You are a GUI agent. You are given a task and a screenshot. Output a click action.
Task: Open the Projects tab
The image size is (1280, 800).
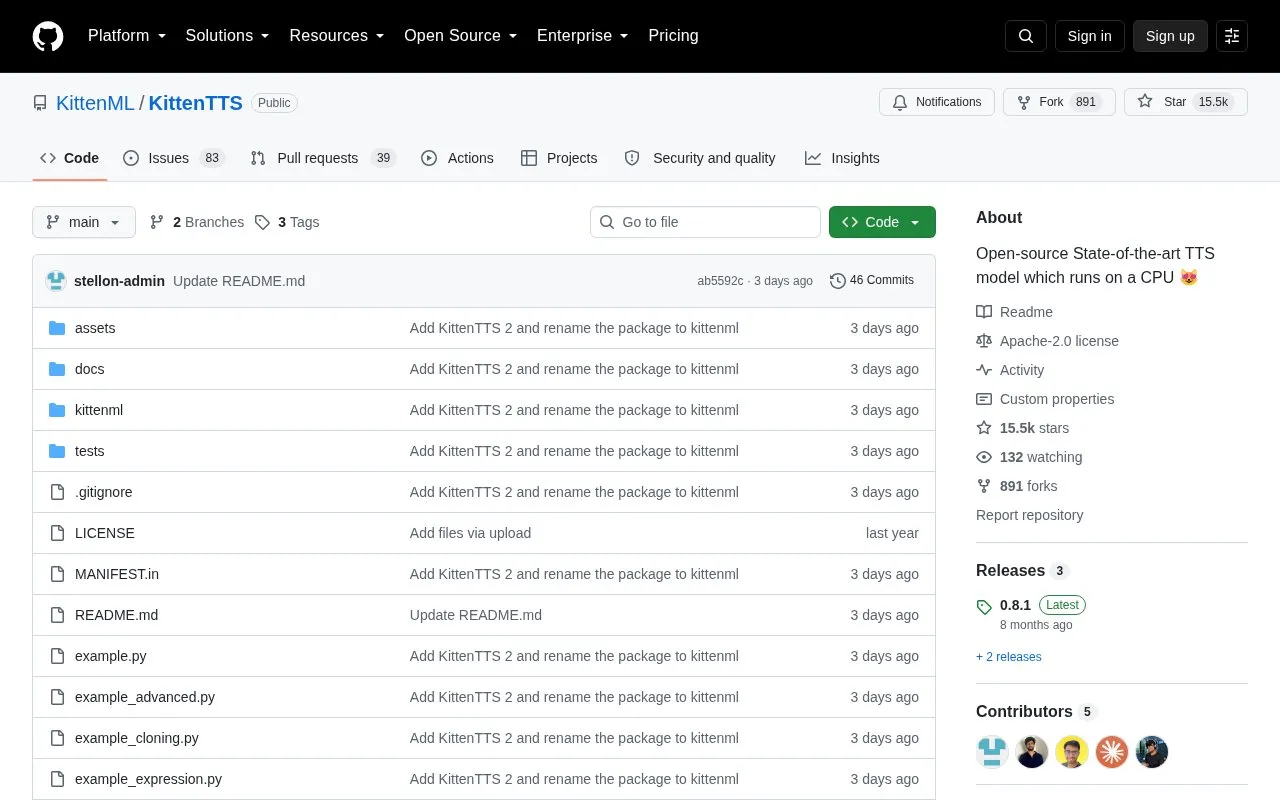559,158
